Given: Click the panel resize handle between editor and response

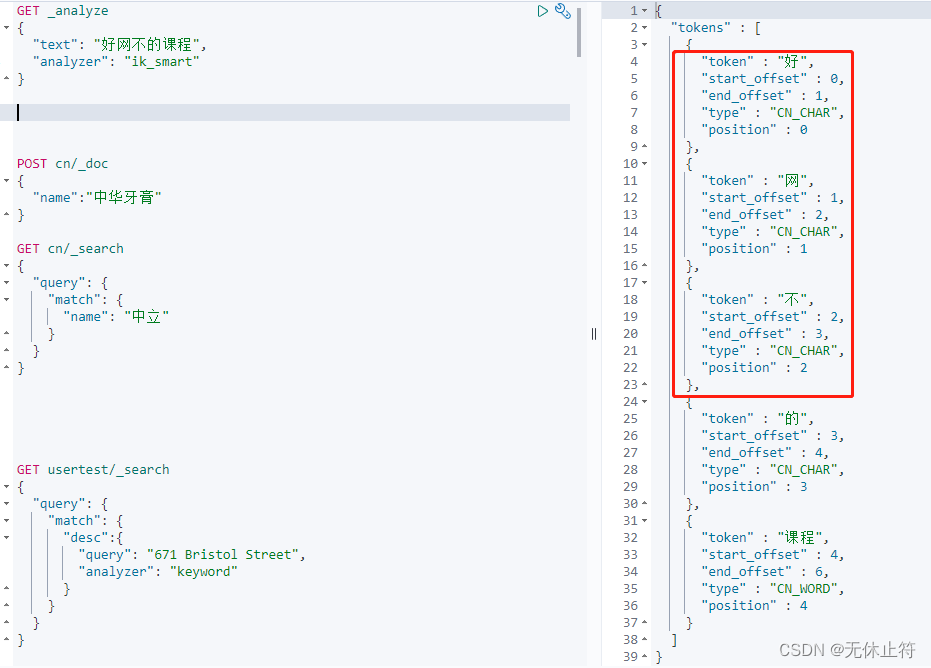Looking at the screenshot, I should 594,334.
